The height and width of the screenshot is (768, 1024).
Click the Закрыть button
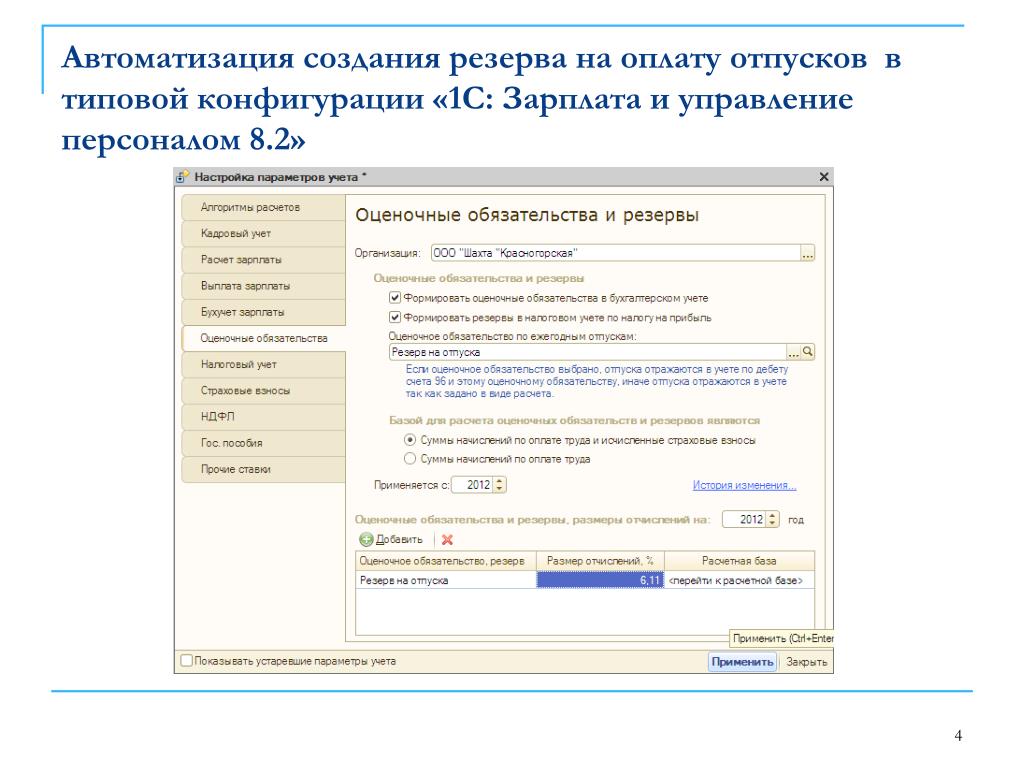[x=806, y=662]
